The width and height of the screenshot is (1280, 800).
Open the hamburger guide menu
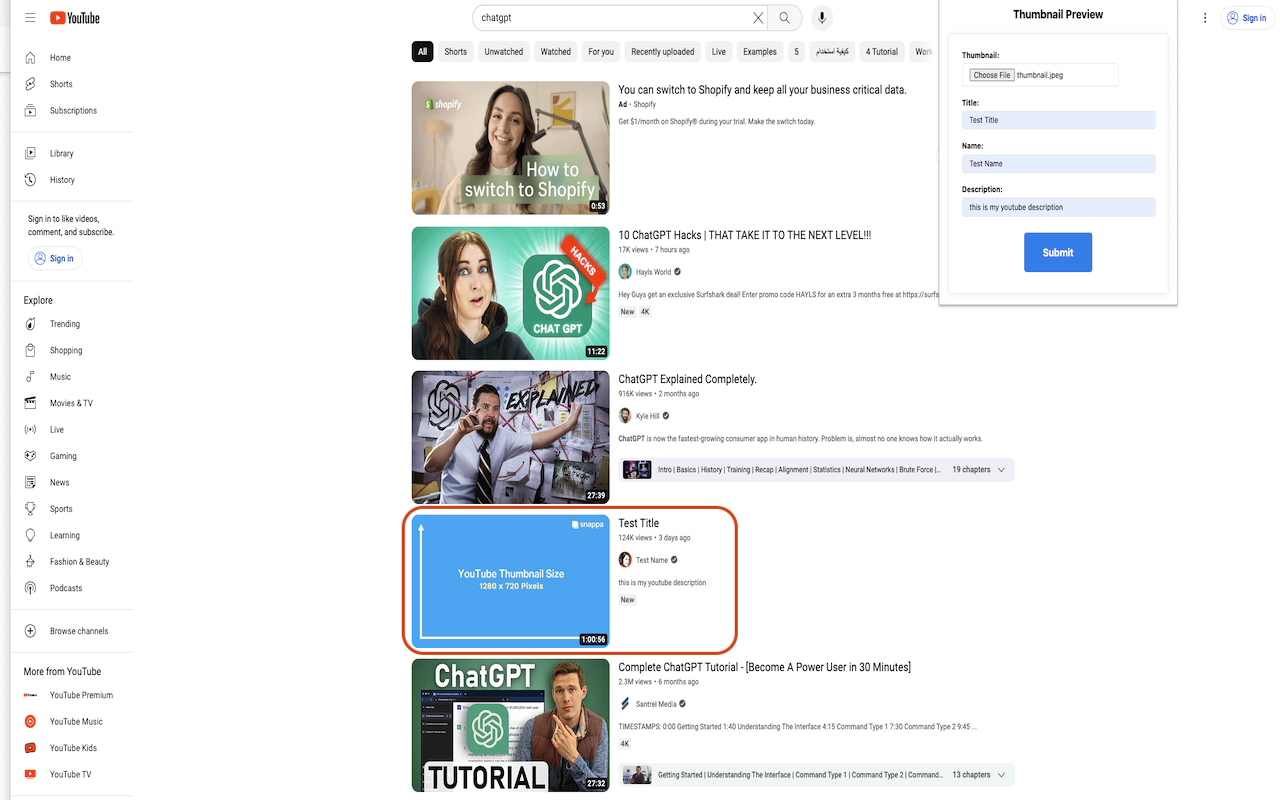[x=30, y=18]
